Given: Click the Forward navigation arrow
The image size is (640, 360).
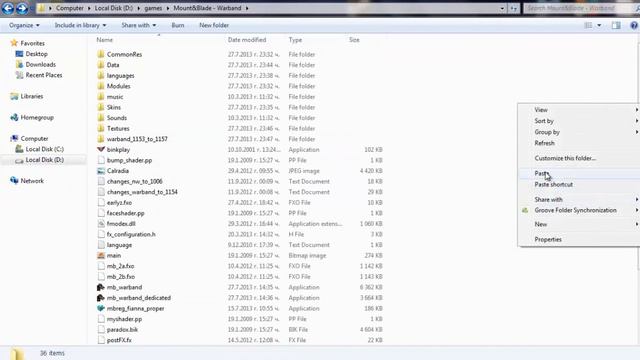Looking at the screenshot, I should pos(22,8).
